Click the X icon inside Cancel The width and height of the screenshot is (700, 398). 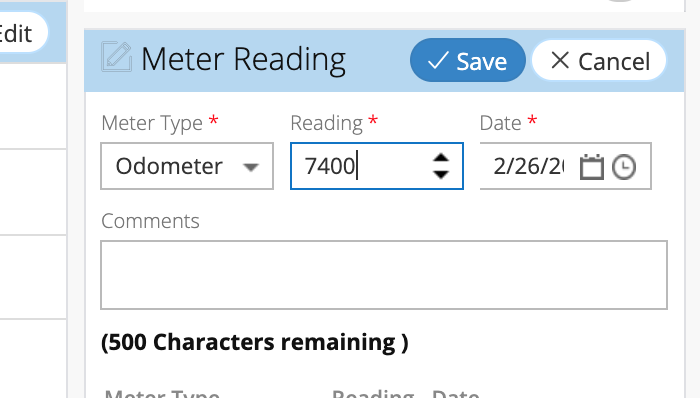coord(560,60)
